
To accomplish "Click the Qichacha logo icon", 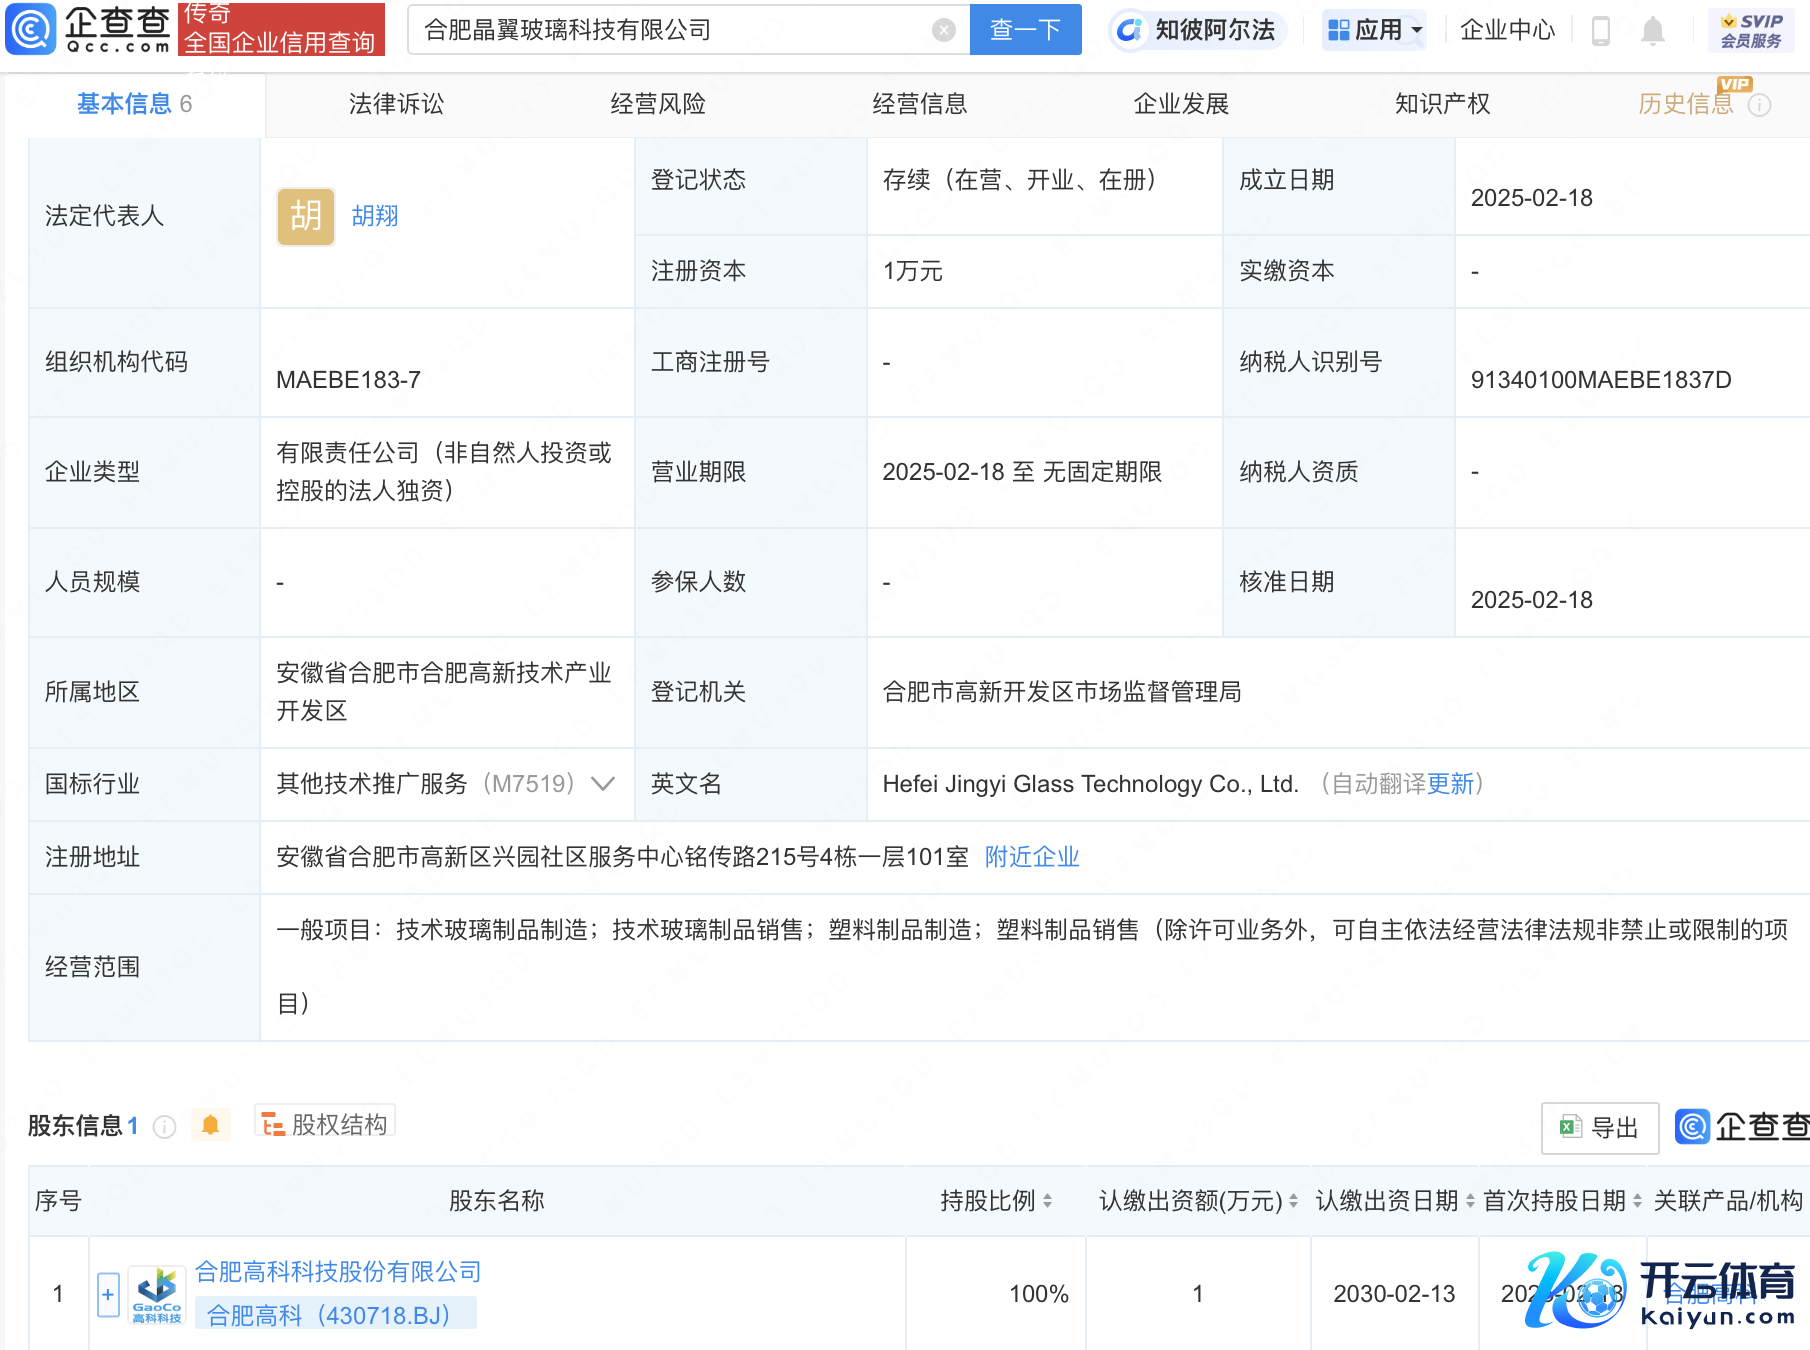I will tap(32, 29).
